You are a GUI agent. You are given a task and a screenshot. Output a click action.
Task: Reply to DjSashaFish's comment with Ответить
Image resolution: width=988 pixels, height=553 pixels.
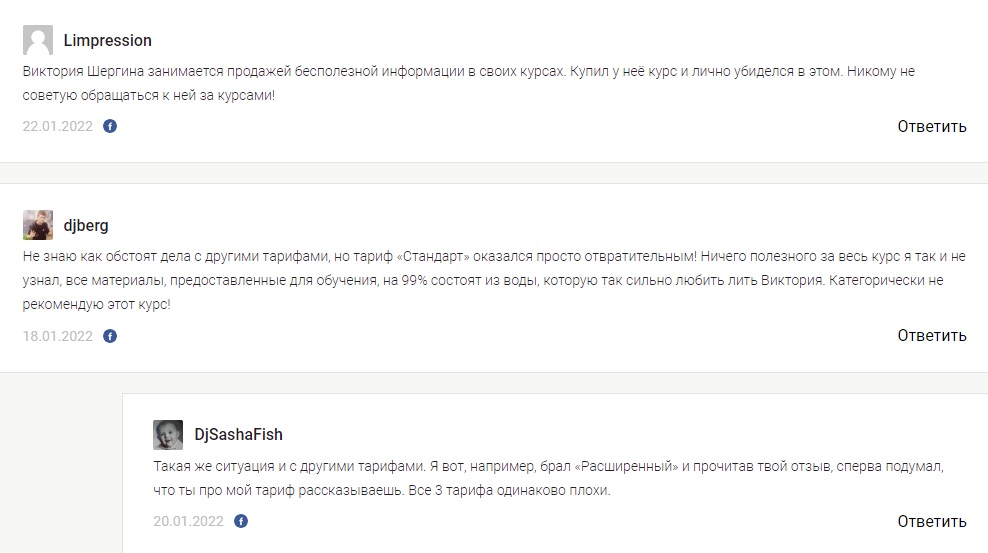pos(931,522)
